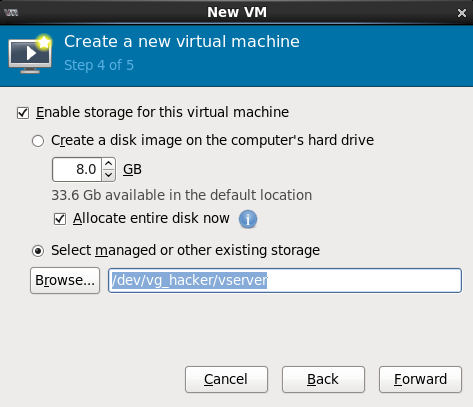Click the virtual machine monitor icon
This screenshot has width=473, height=407.
tap(30, 53)
